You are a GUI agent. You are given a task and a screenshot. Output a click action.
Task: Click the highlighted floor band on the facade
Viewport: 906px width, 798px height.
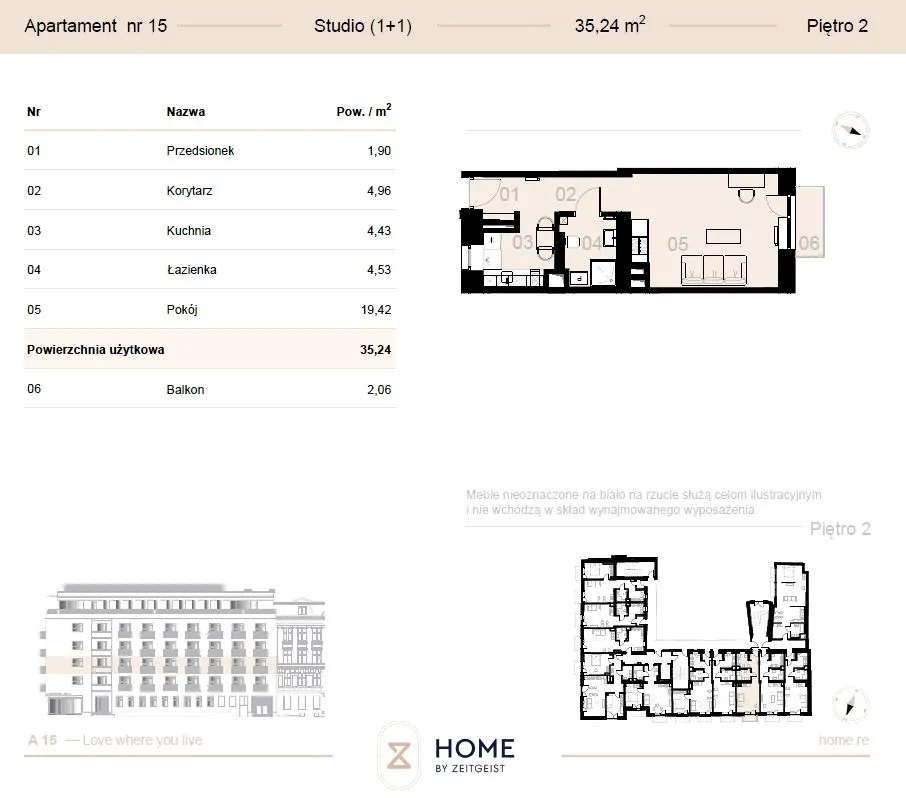point(159,665)
